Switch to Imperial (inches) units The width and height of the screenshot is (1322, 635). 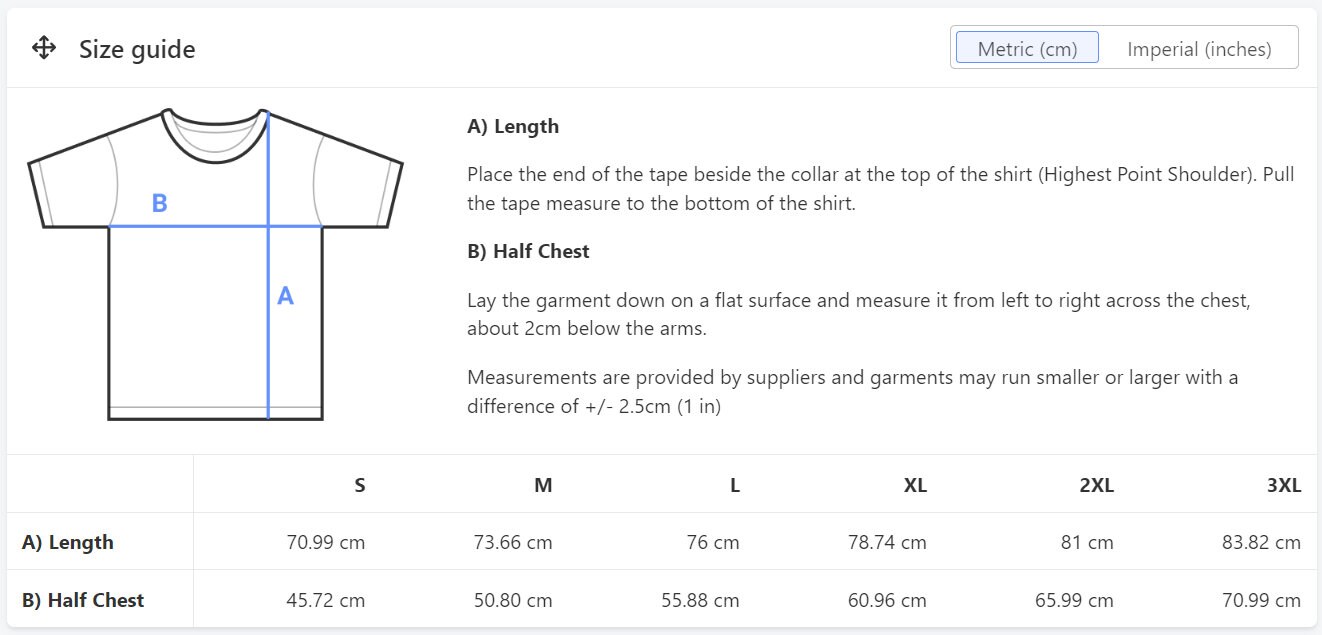pos(1199,48)
